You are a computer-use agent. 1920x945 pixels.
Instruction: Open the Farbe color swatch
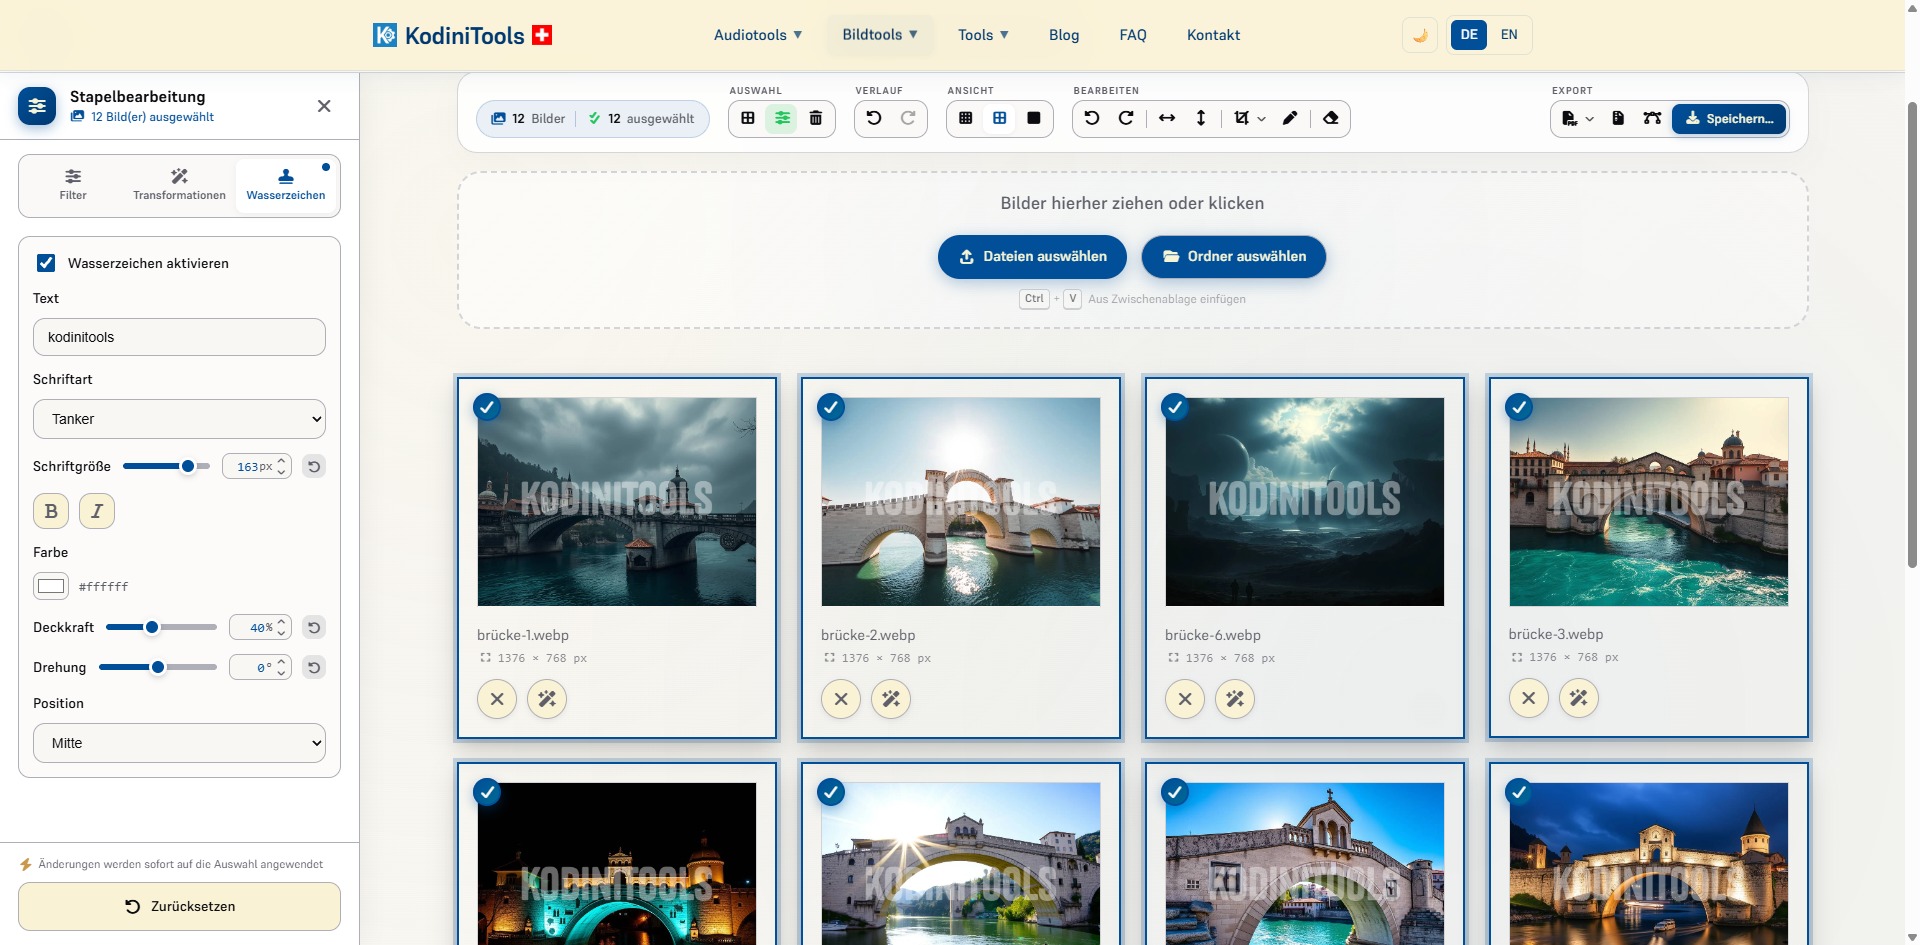51,586
